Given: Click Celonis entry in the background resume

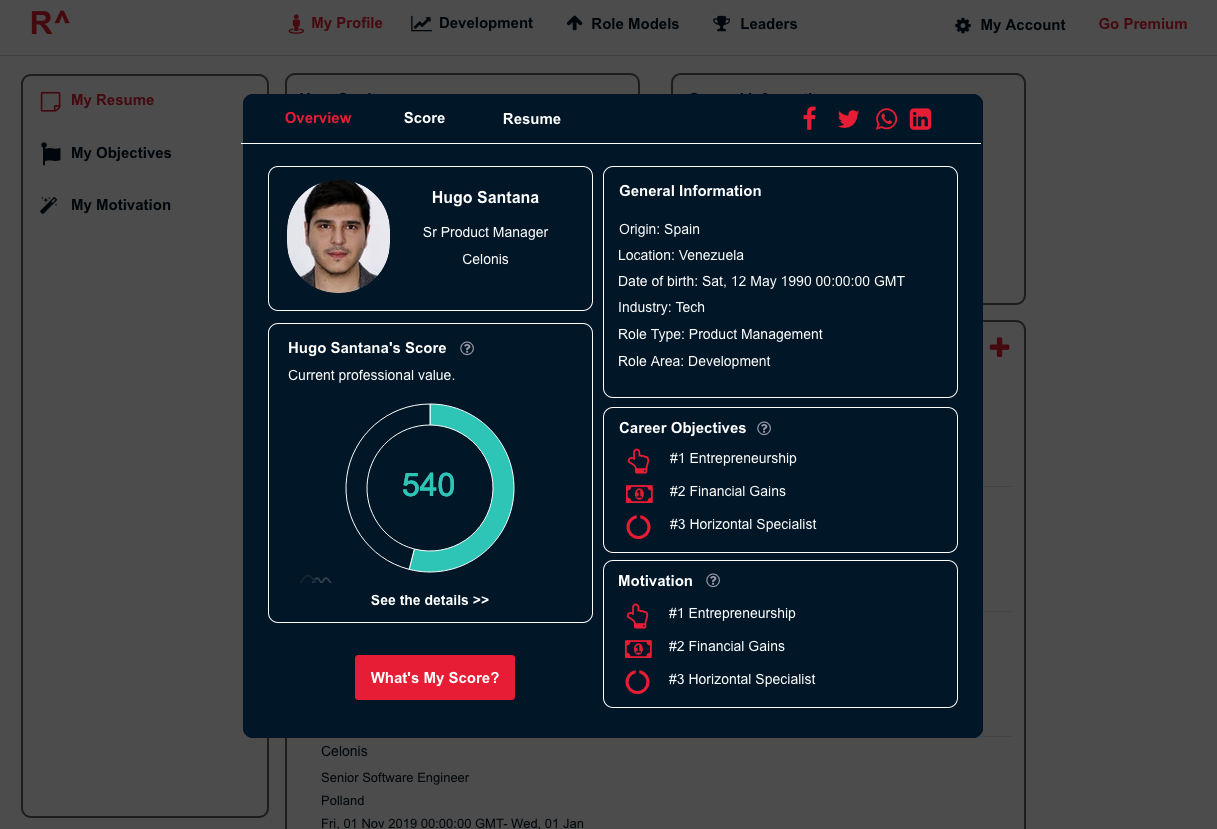Looking at the screenshot, I should coord(344,751).
